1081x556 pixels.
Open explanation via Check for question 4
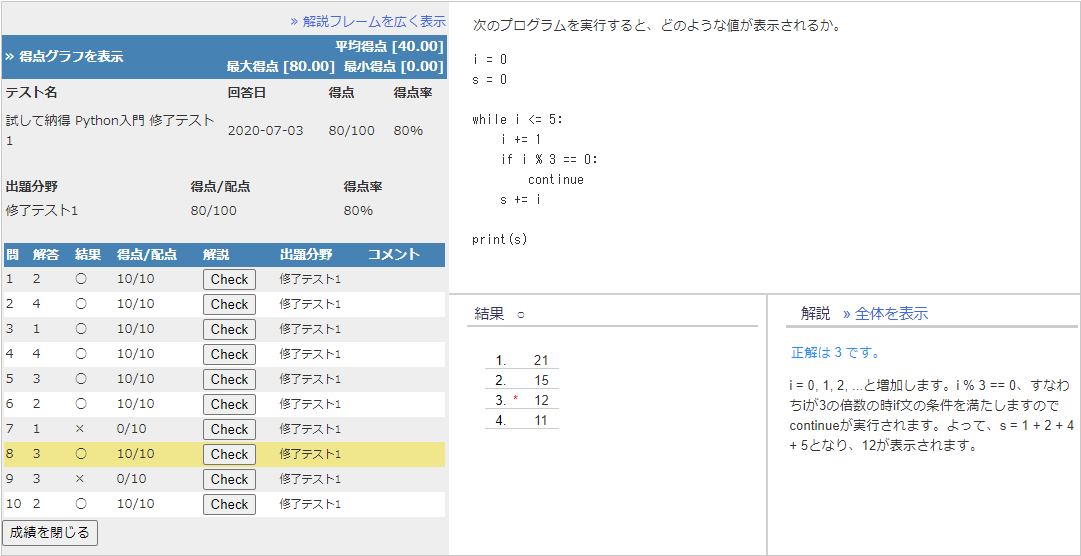click(x=229, y=354)
